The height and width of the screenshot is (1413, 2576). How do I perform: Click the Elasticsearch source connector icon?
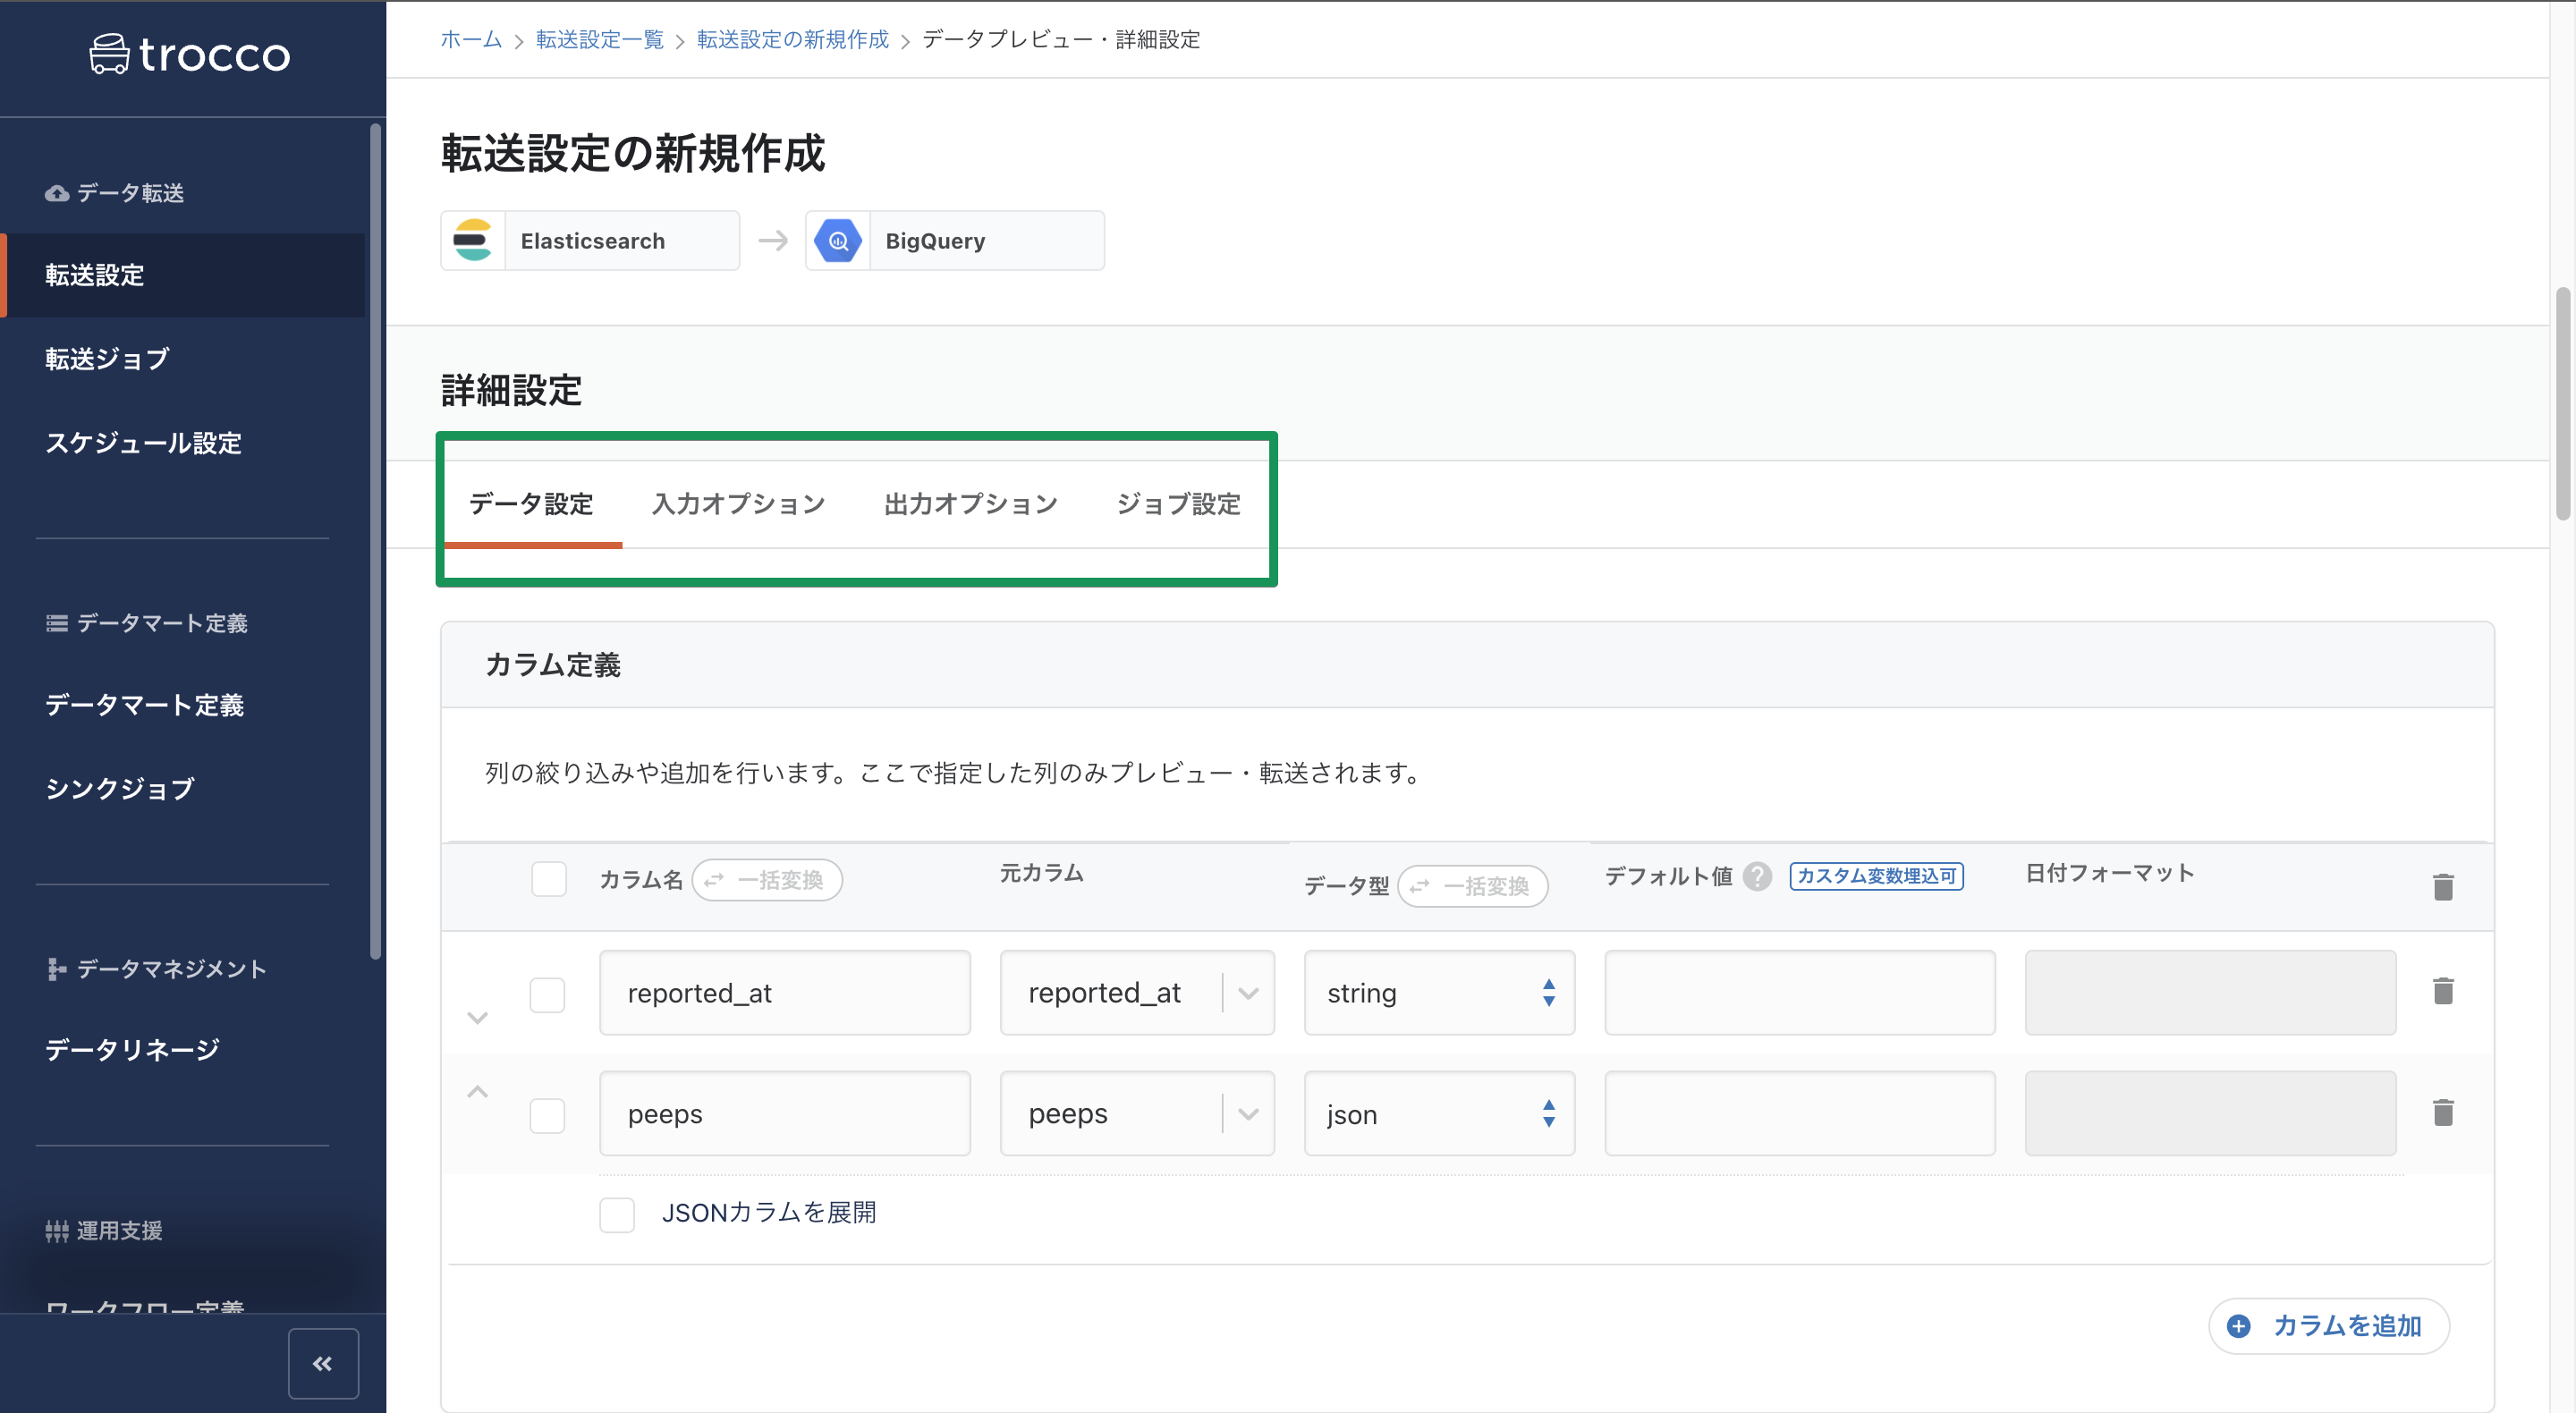474,240
